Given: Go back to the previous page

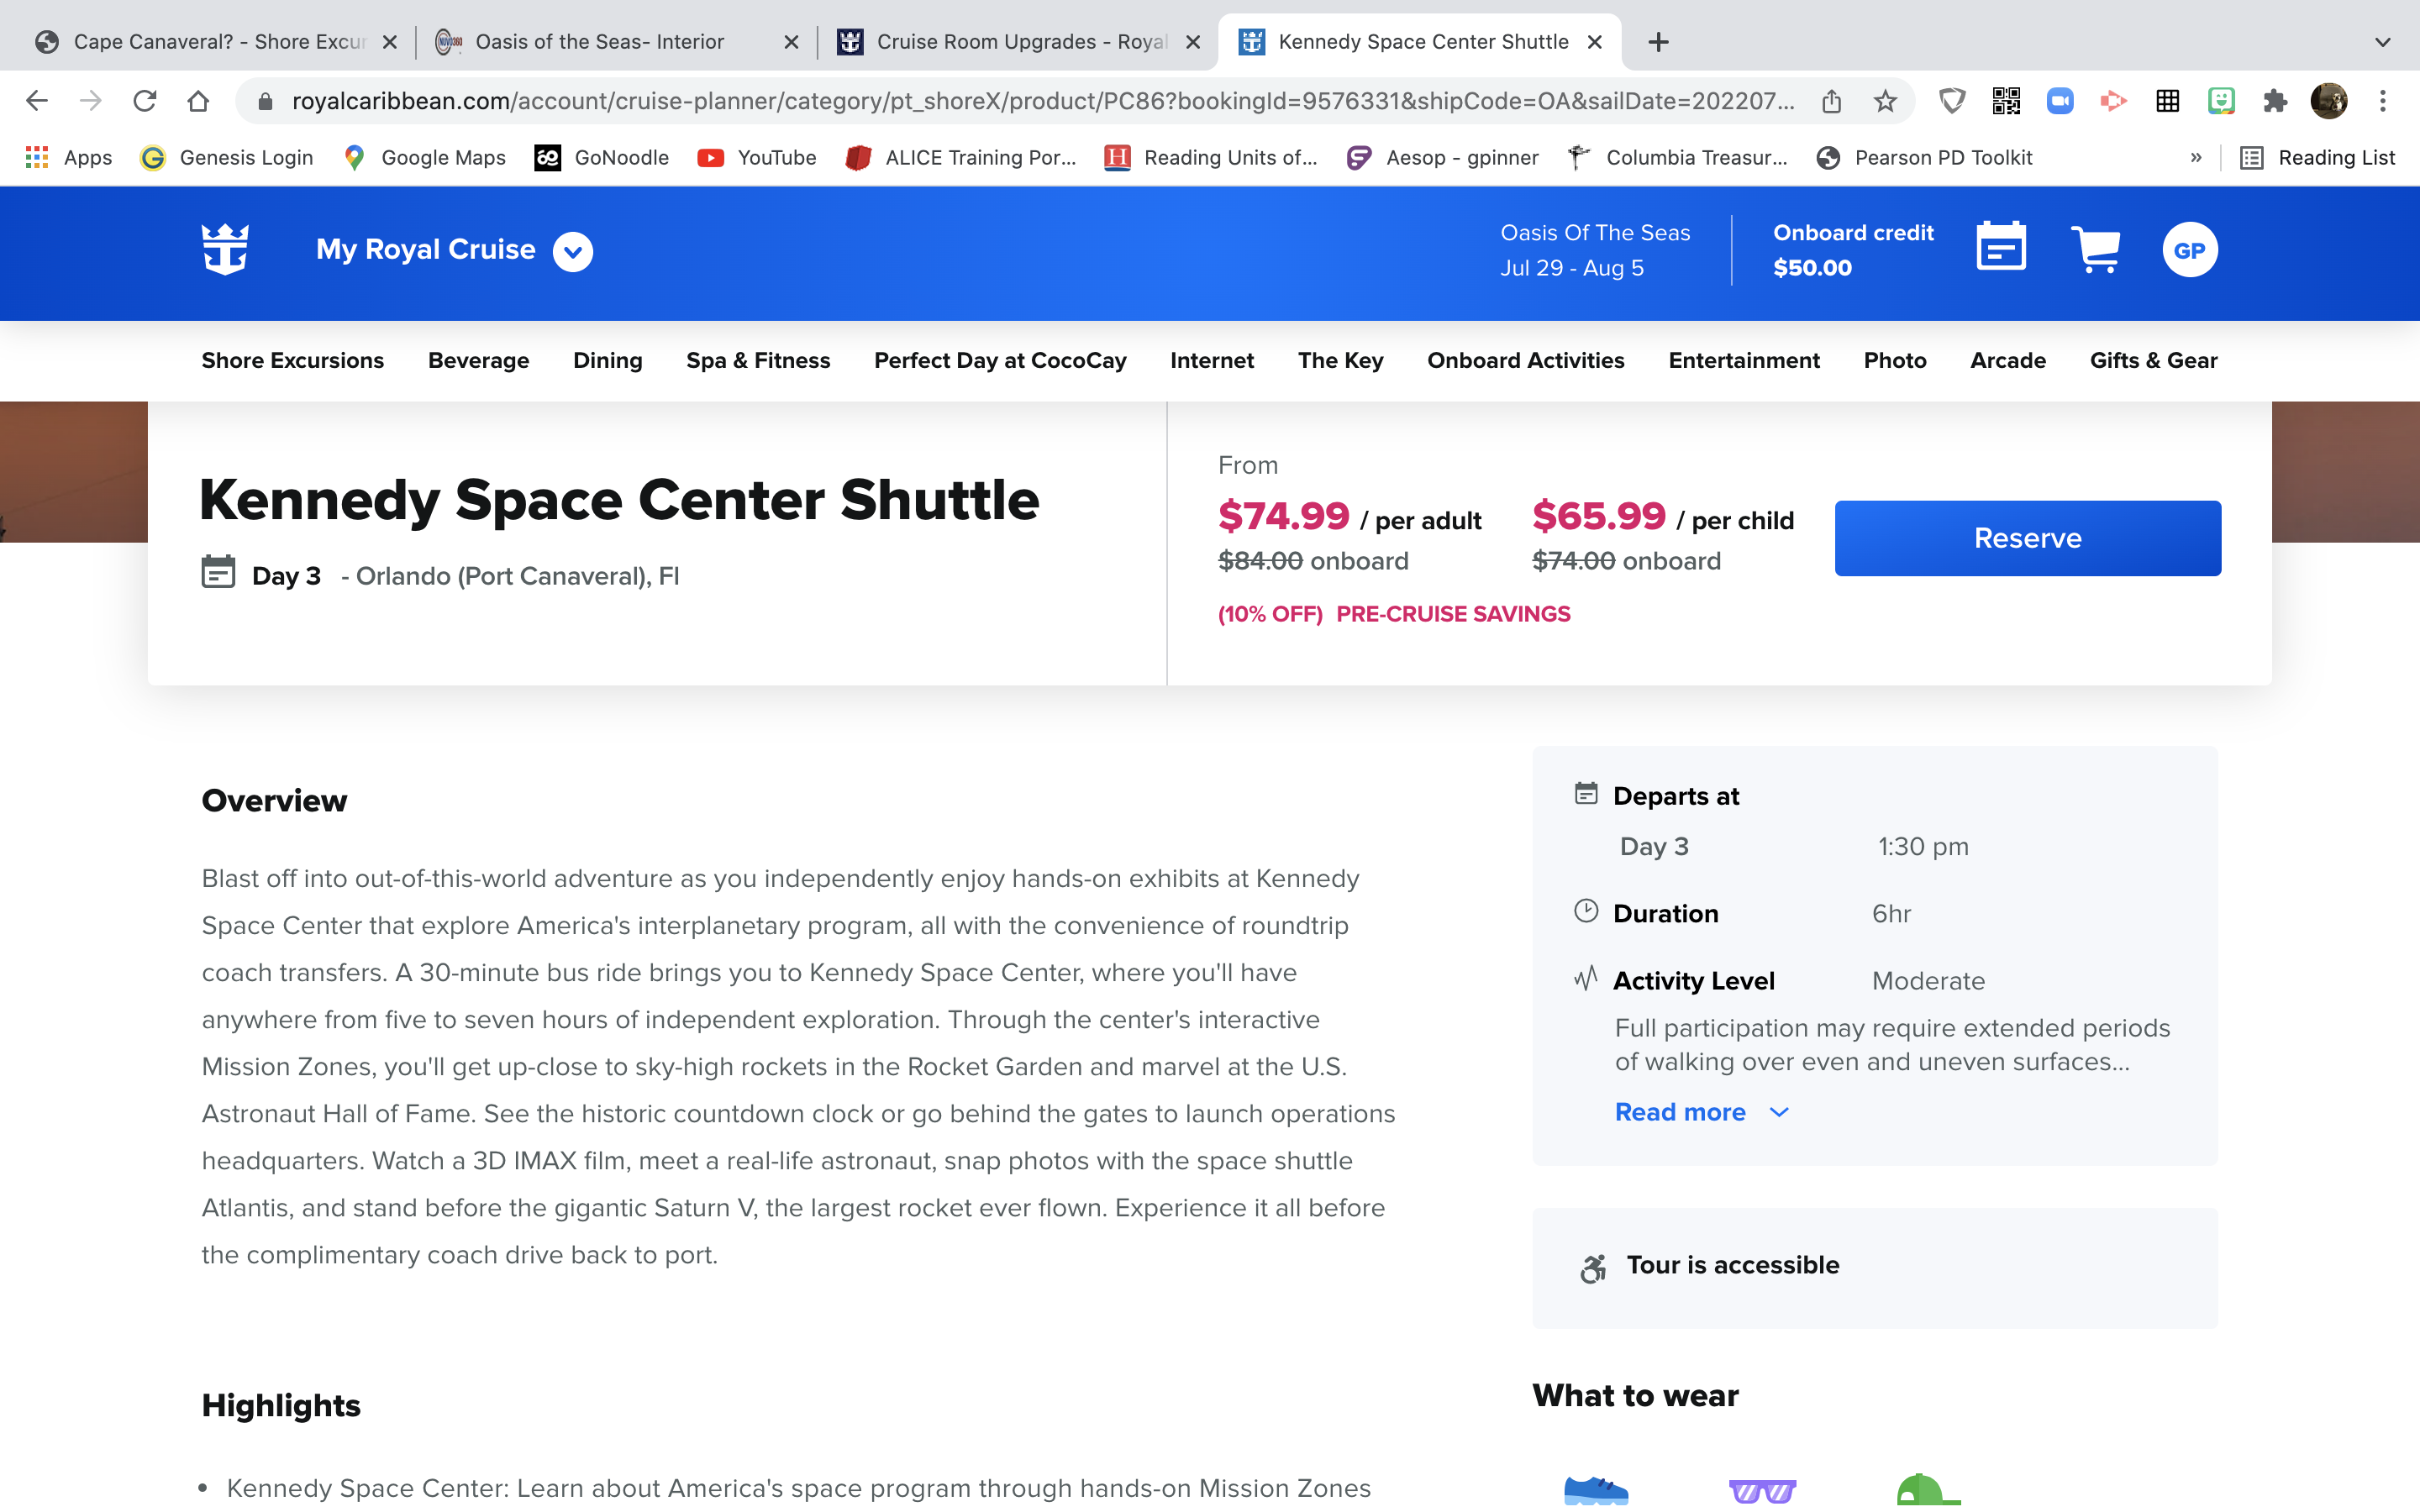Looking at the screenshot, I should coord(37,101).
